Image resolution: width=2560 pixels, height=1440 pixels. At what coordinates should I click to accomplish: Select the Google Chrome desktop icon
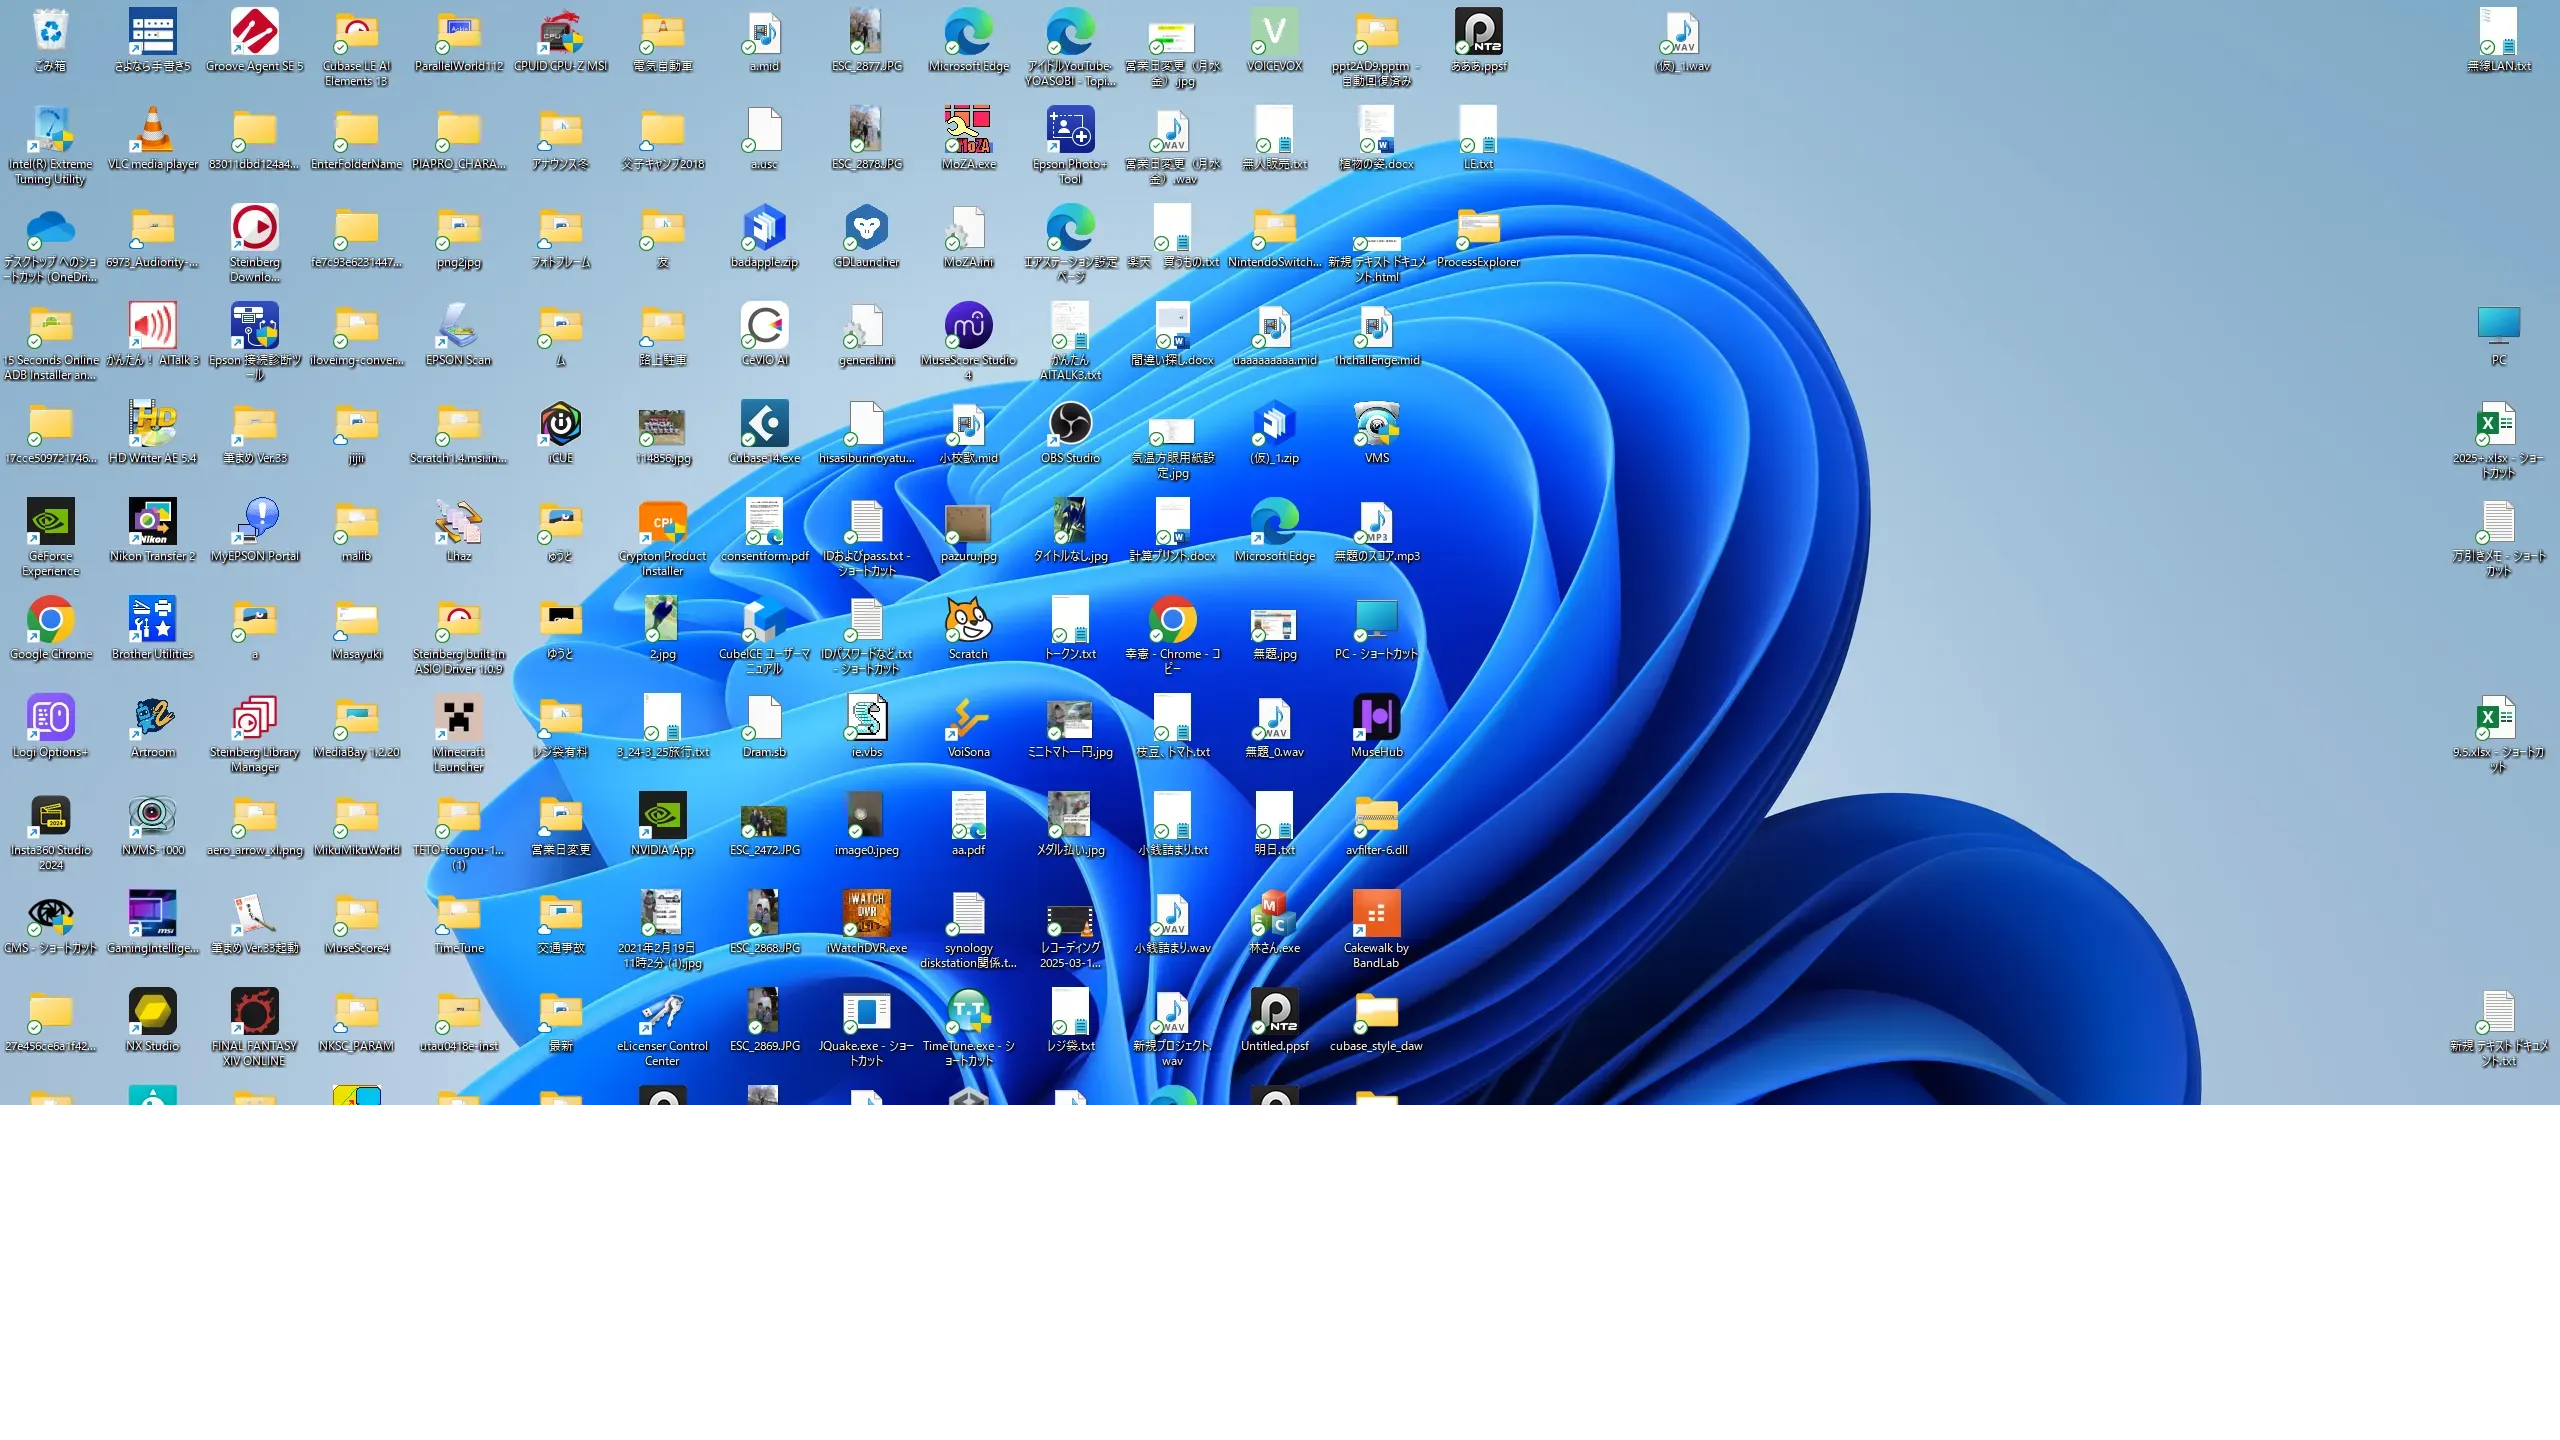click(x=50, y=621)
